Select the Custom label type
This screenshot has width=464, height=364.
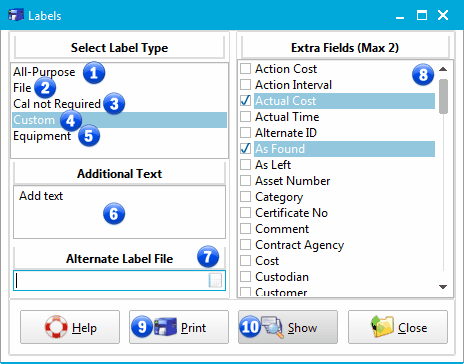click(119, 120)
